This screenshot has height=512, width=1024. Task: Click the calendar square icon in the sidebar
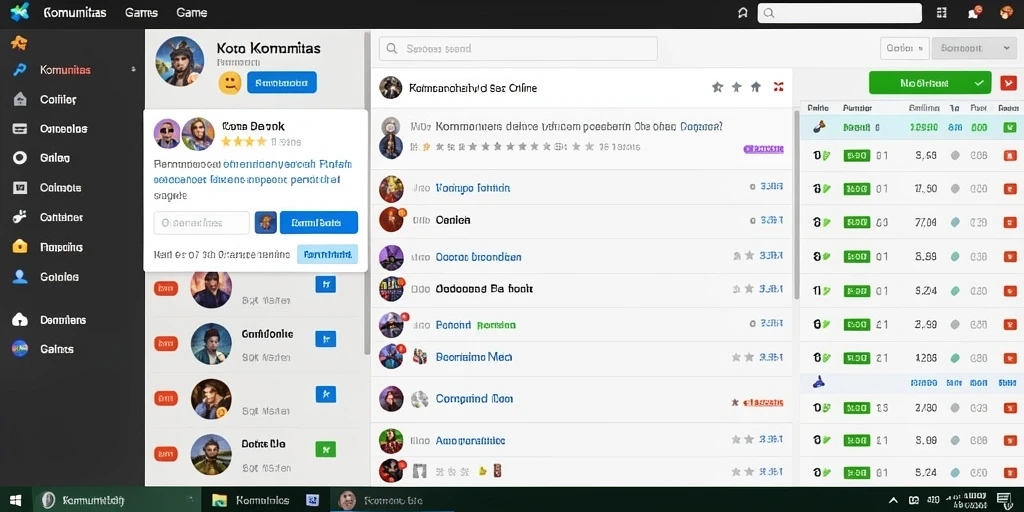point(20,187)
